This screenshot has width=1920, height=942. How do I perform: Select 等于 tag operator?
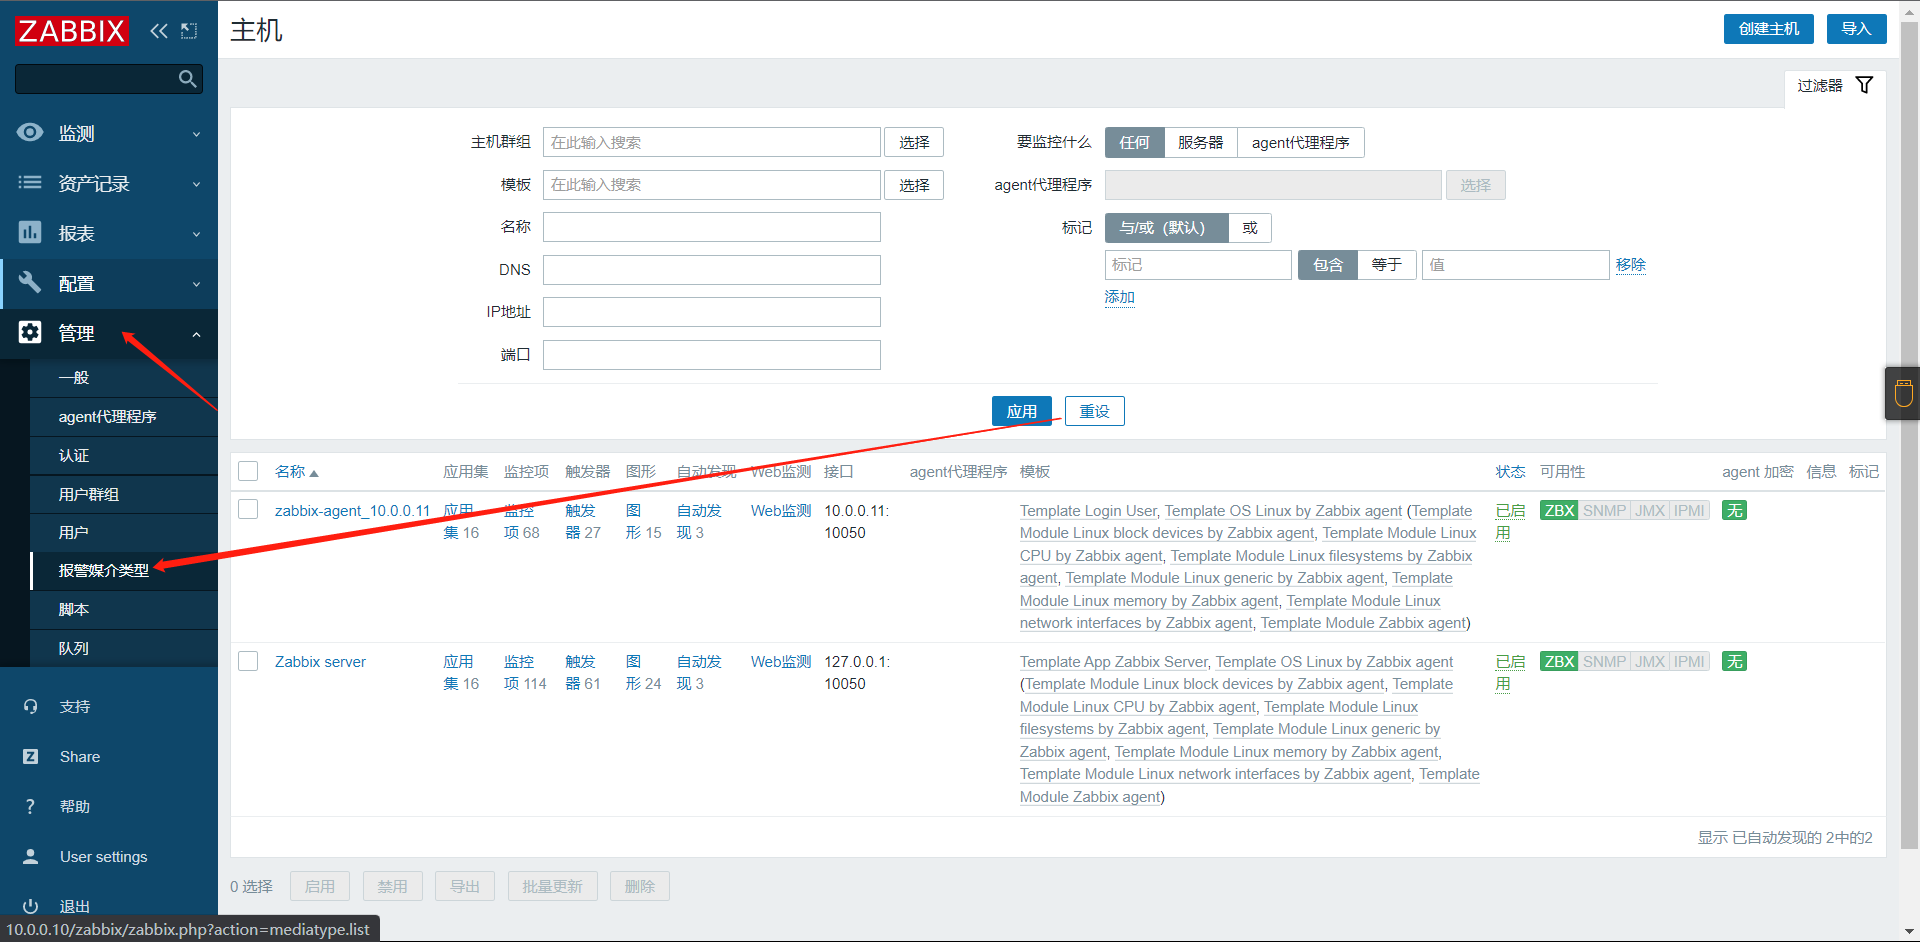click(1387, 265)
